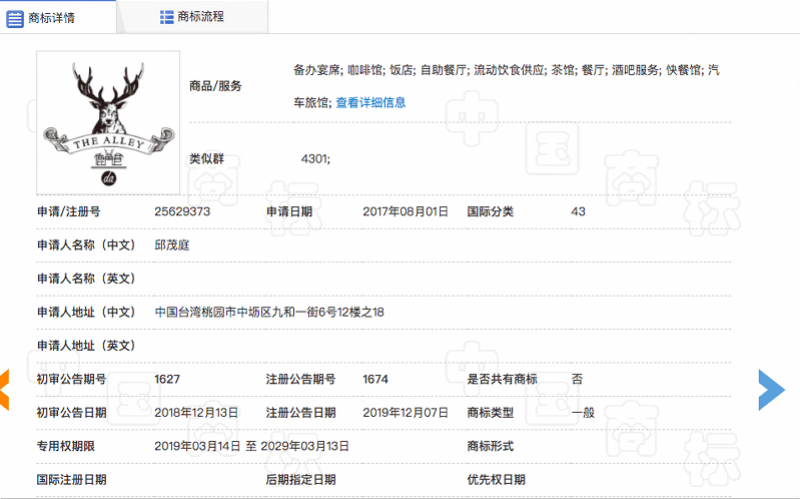
Task: Go to previous trademark with orange arrow
Action: (x=4, y=390)
